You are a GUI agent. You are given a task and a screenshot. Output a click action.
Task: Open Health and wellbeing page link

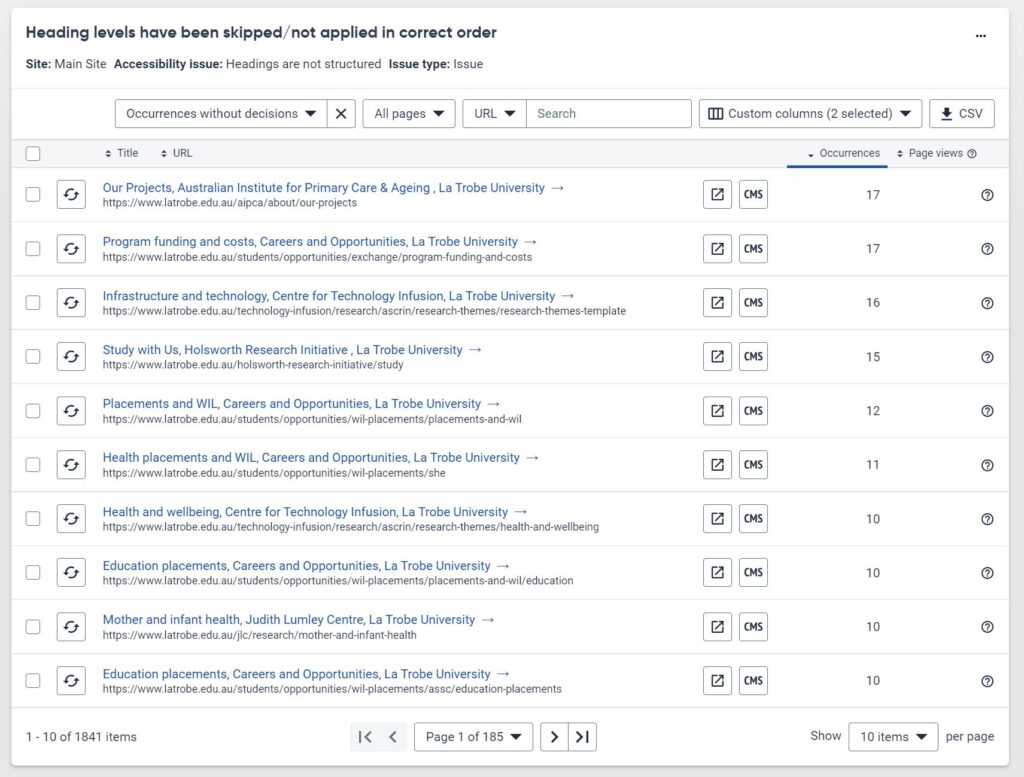(305, 512)
